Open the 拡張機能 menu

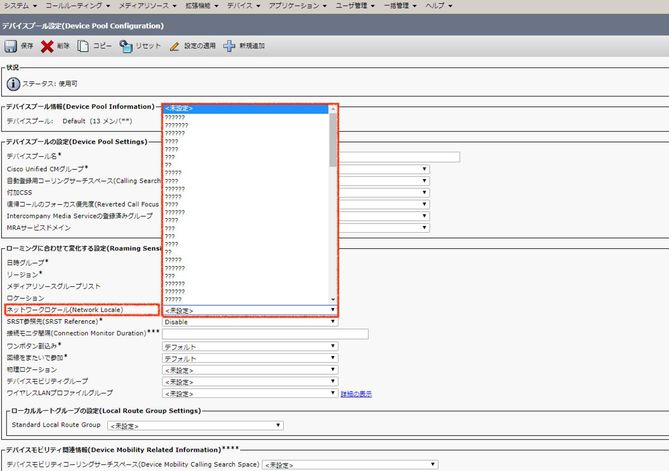201,6
